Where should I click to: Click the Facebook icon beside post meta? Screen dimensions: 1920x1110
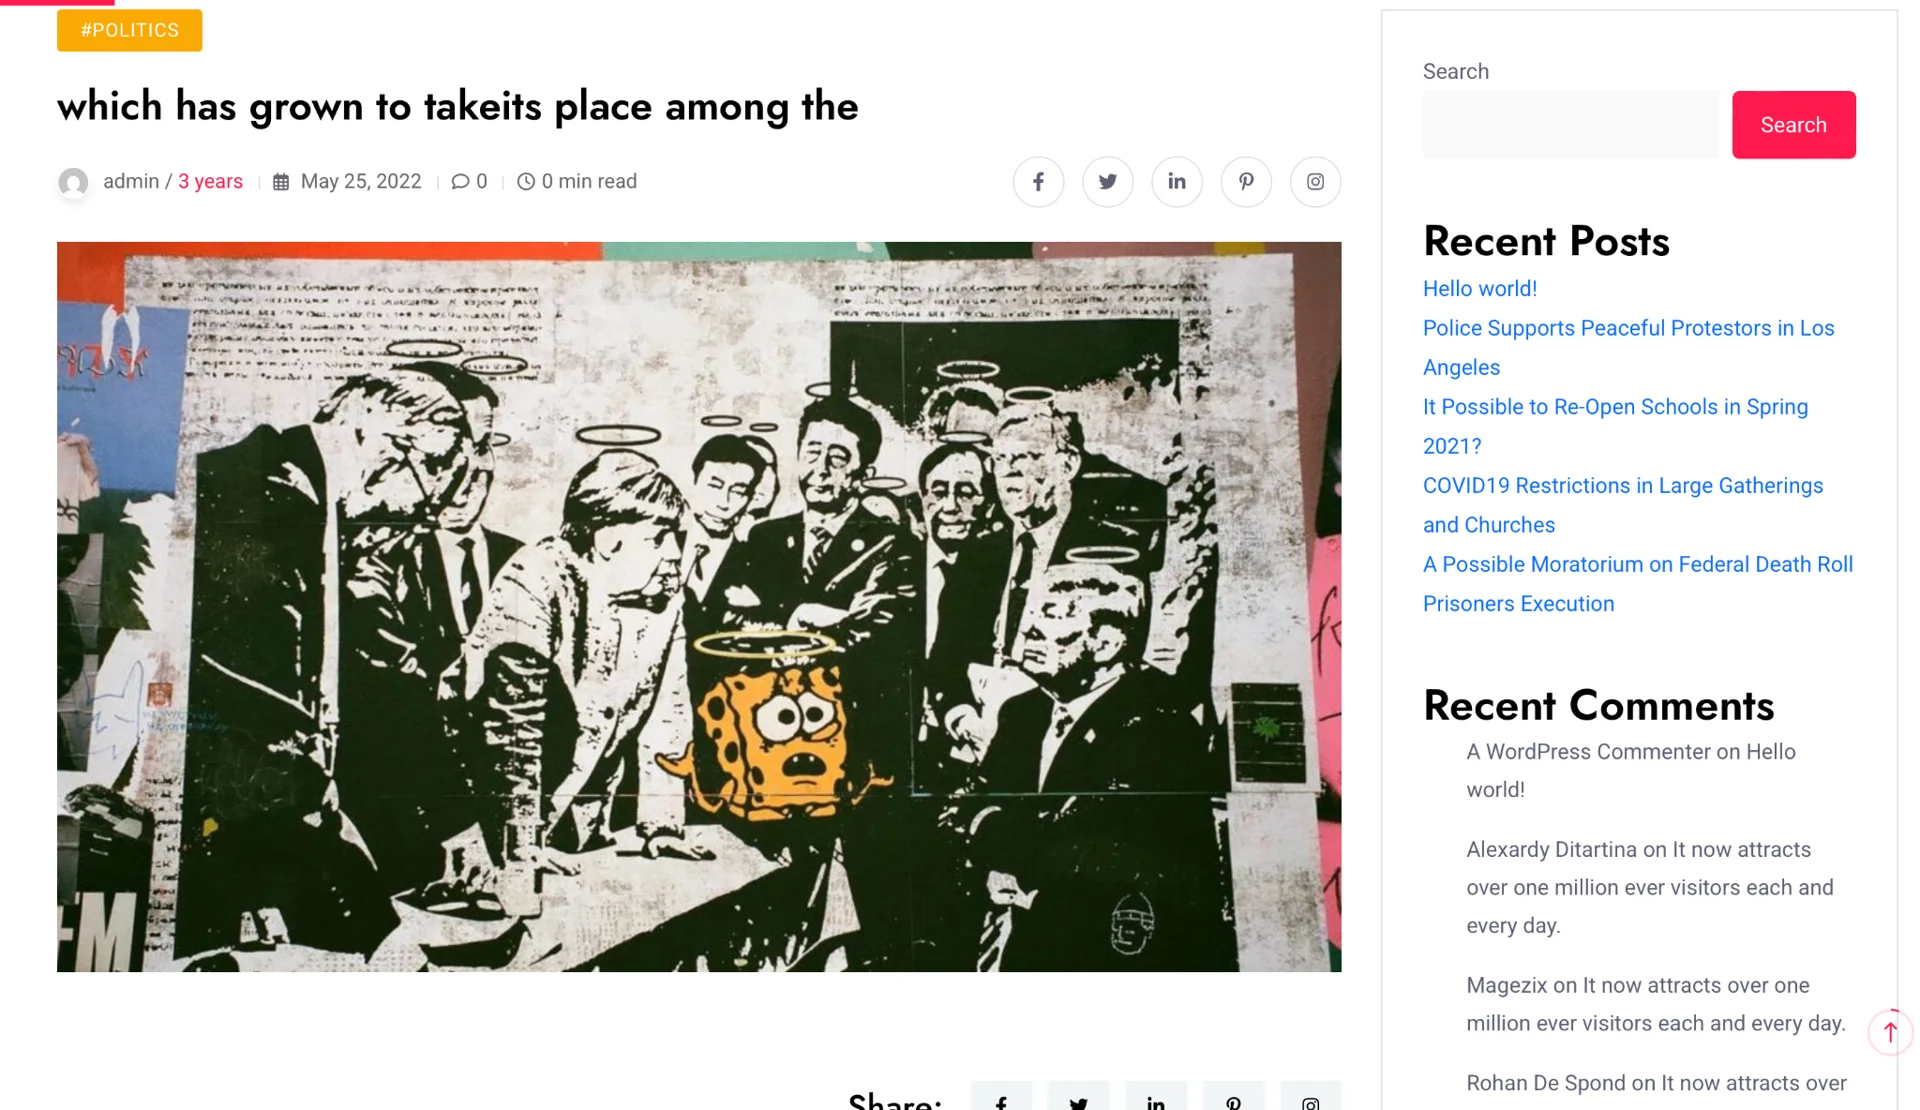pos(1038,182)
